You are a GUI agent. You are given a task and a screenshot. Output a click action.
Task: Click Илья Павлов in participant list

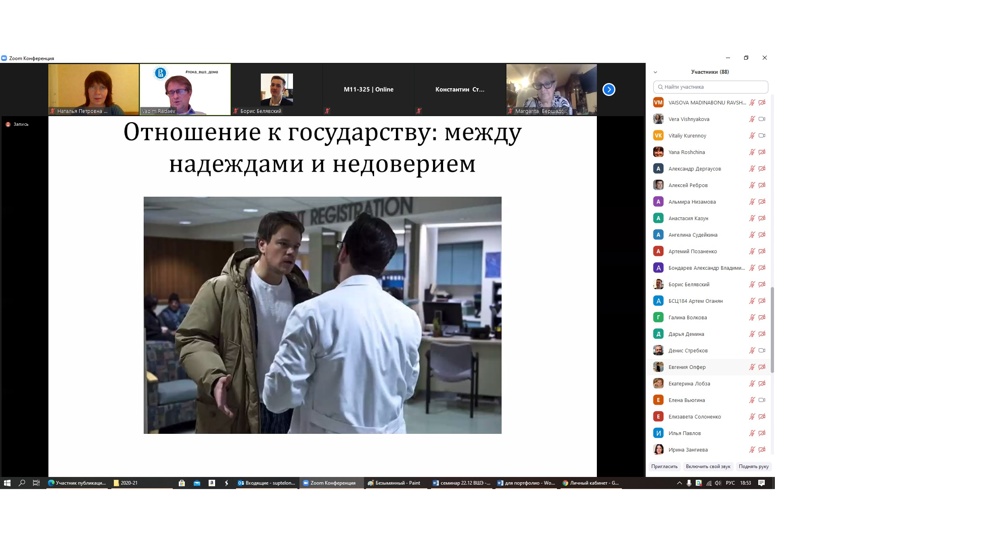(x=710, y=434)
